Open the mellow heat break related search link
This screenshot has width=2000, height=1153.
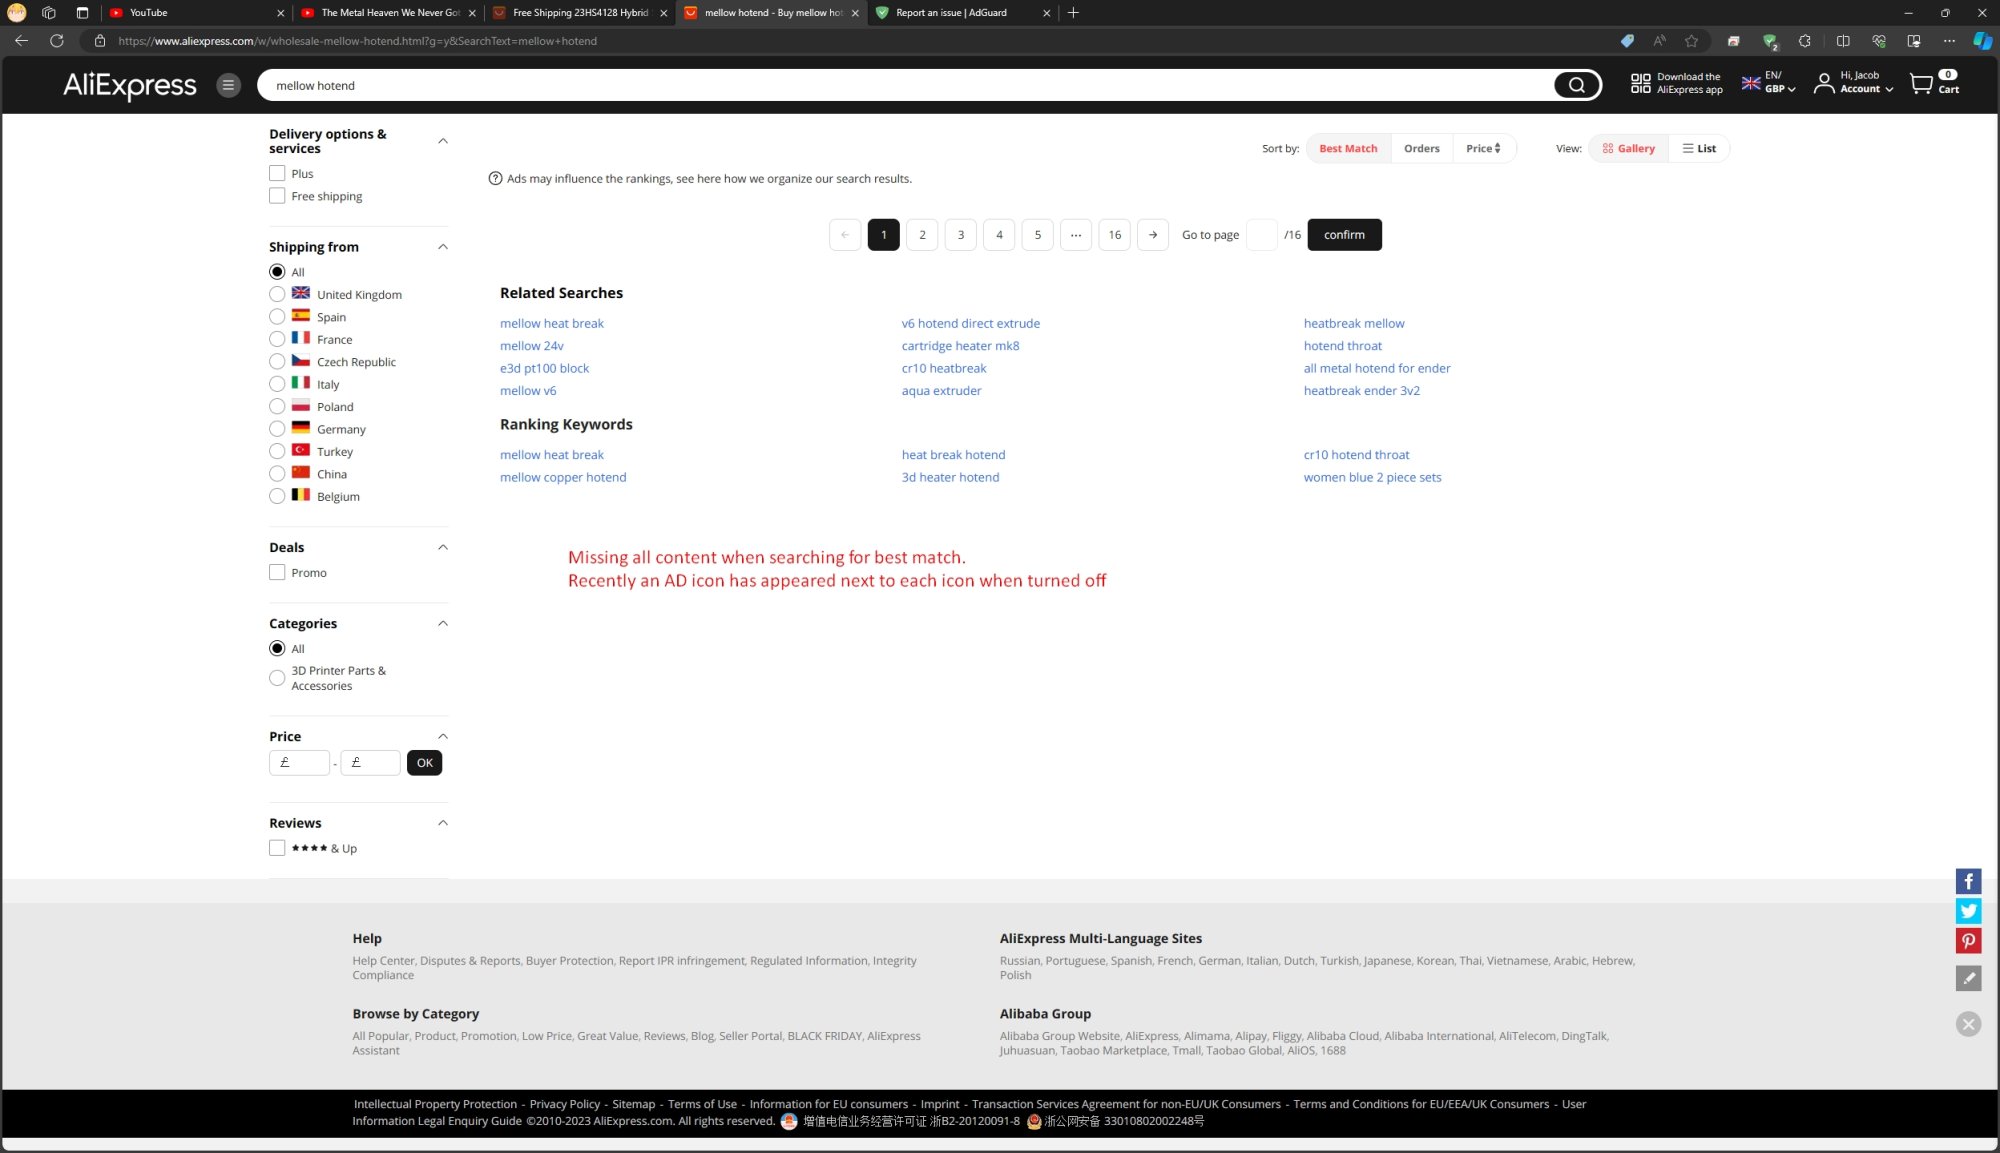tap(551, 322)
